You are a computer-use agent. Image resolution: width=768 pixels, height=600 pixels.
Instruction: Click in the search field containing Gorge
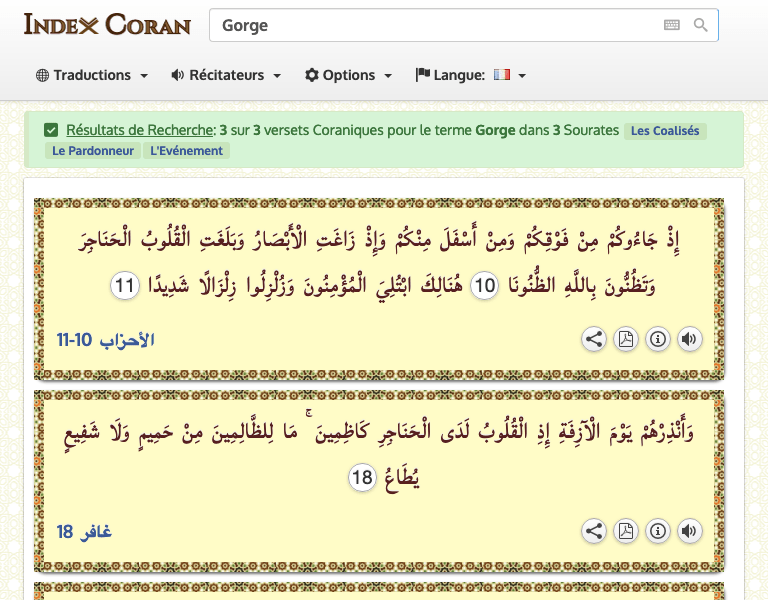[430, 25]
